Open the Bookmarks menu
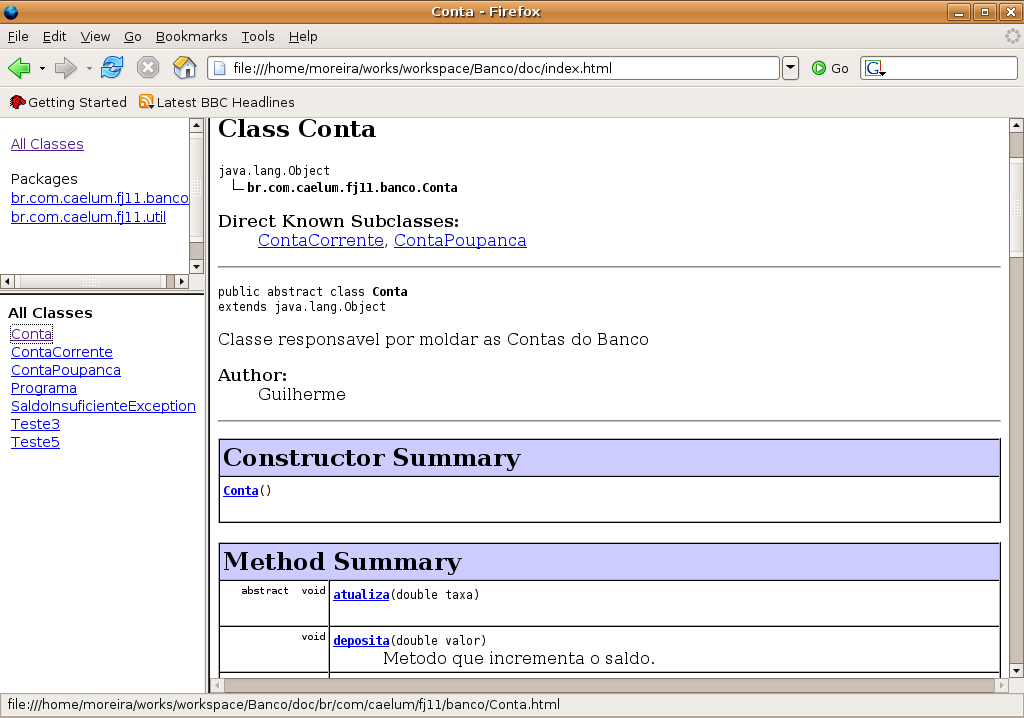This screenshot has width=1024, height=718. pyautogui.click(x=191, y=36)
